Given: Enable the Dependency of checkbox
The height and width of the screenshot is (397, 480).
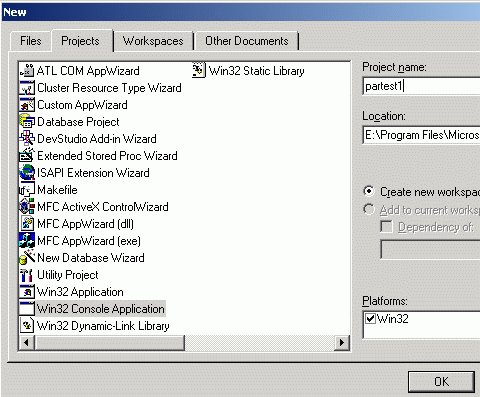Looking at the screenshot, I should pos(386,227).
